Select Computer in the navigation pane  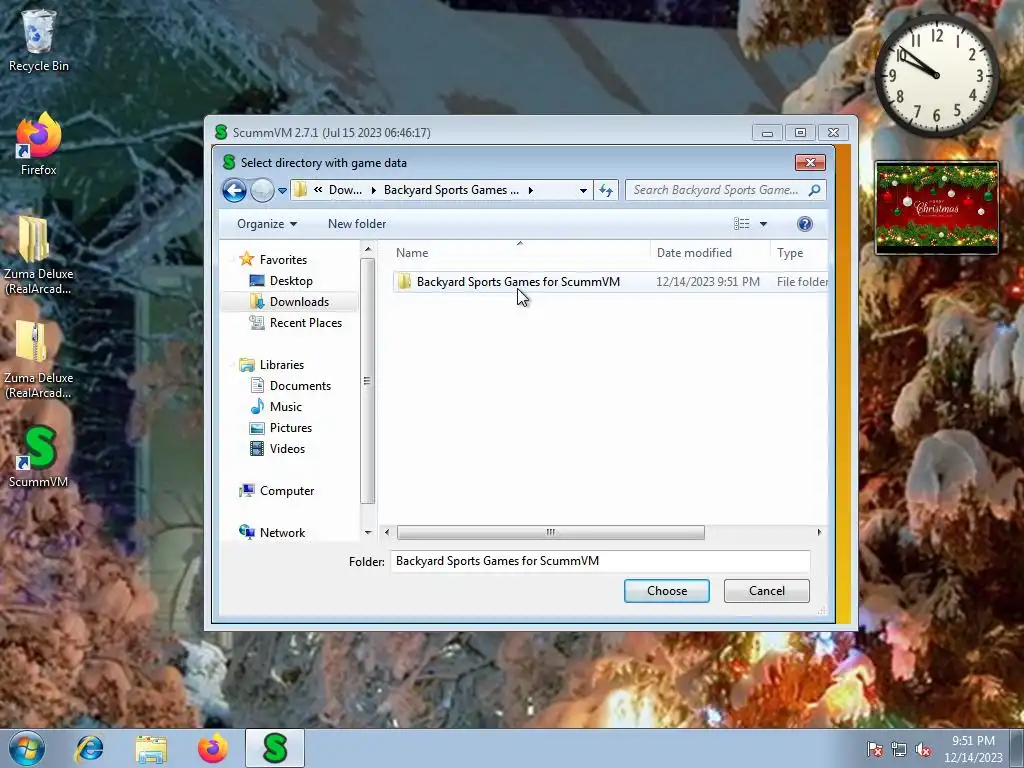click(x=287, y=490)
